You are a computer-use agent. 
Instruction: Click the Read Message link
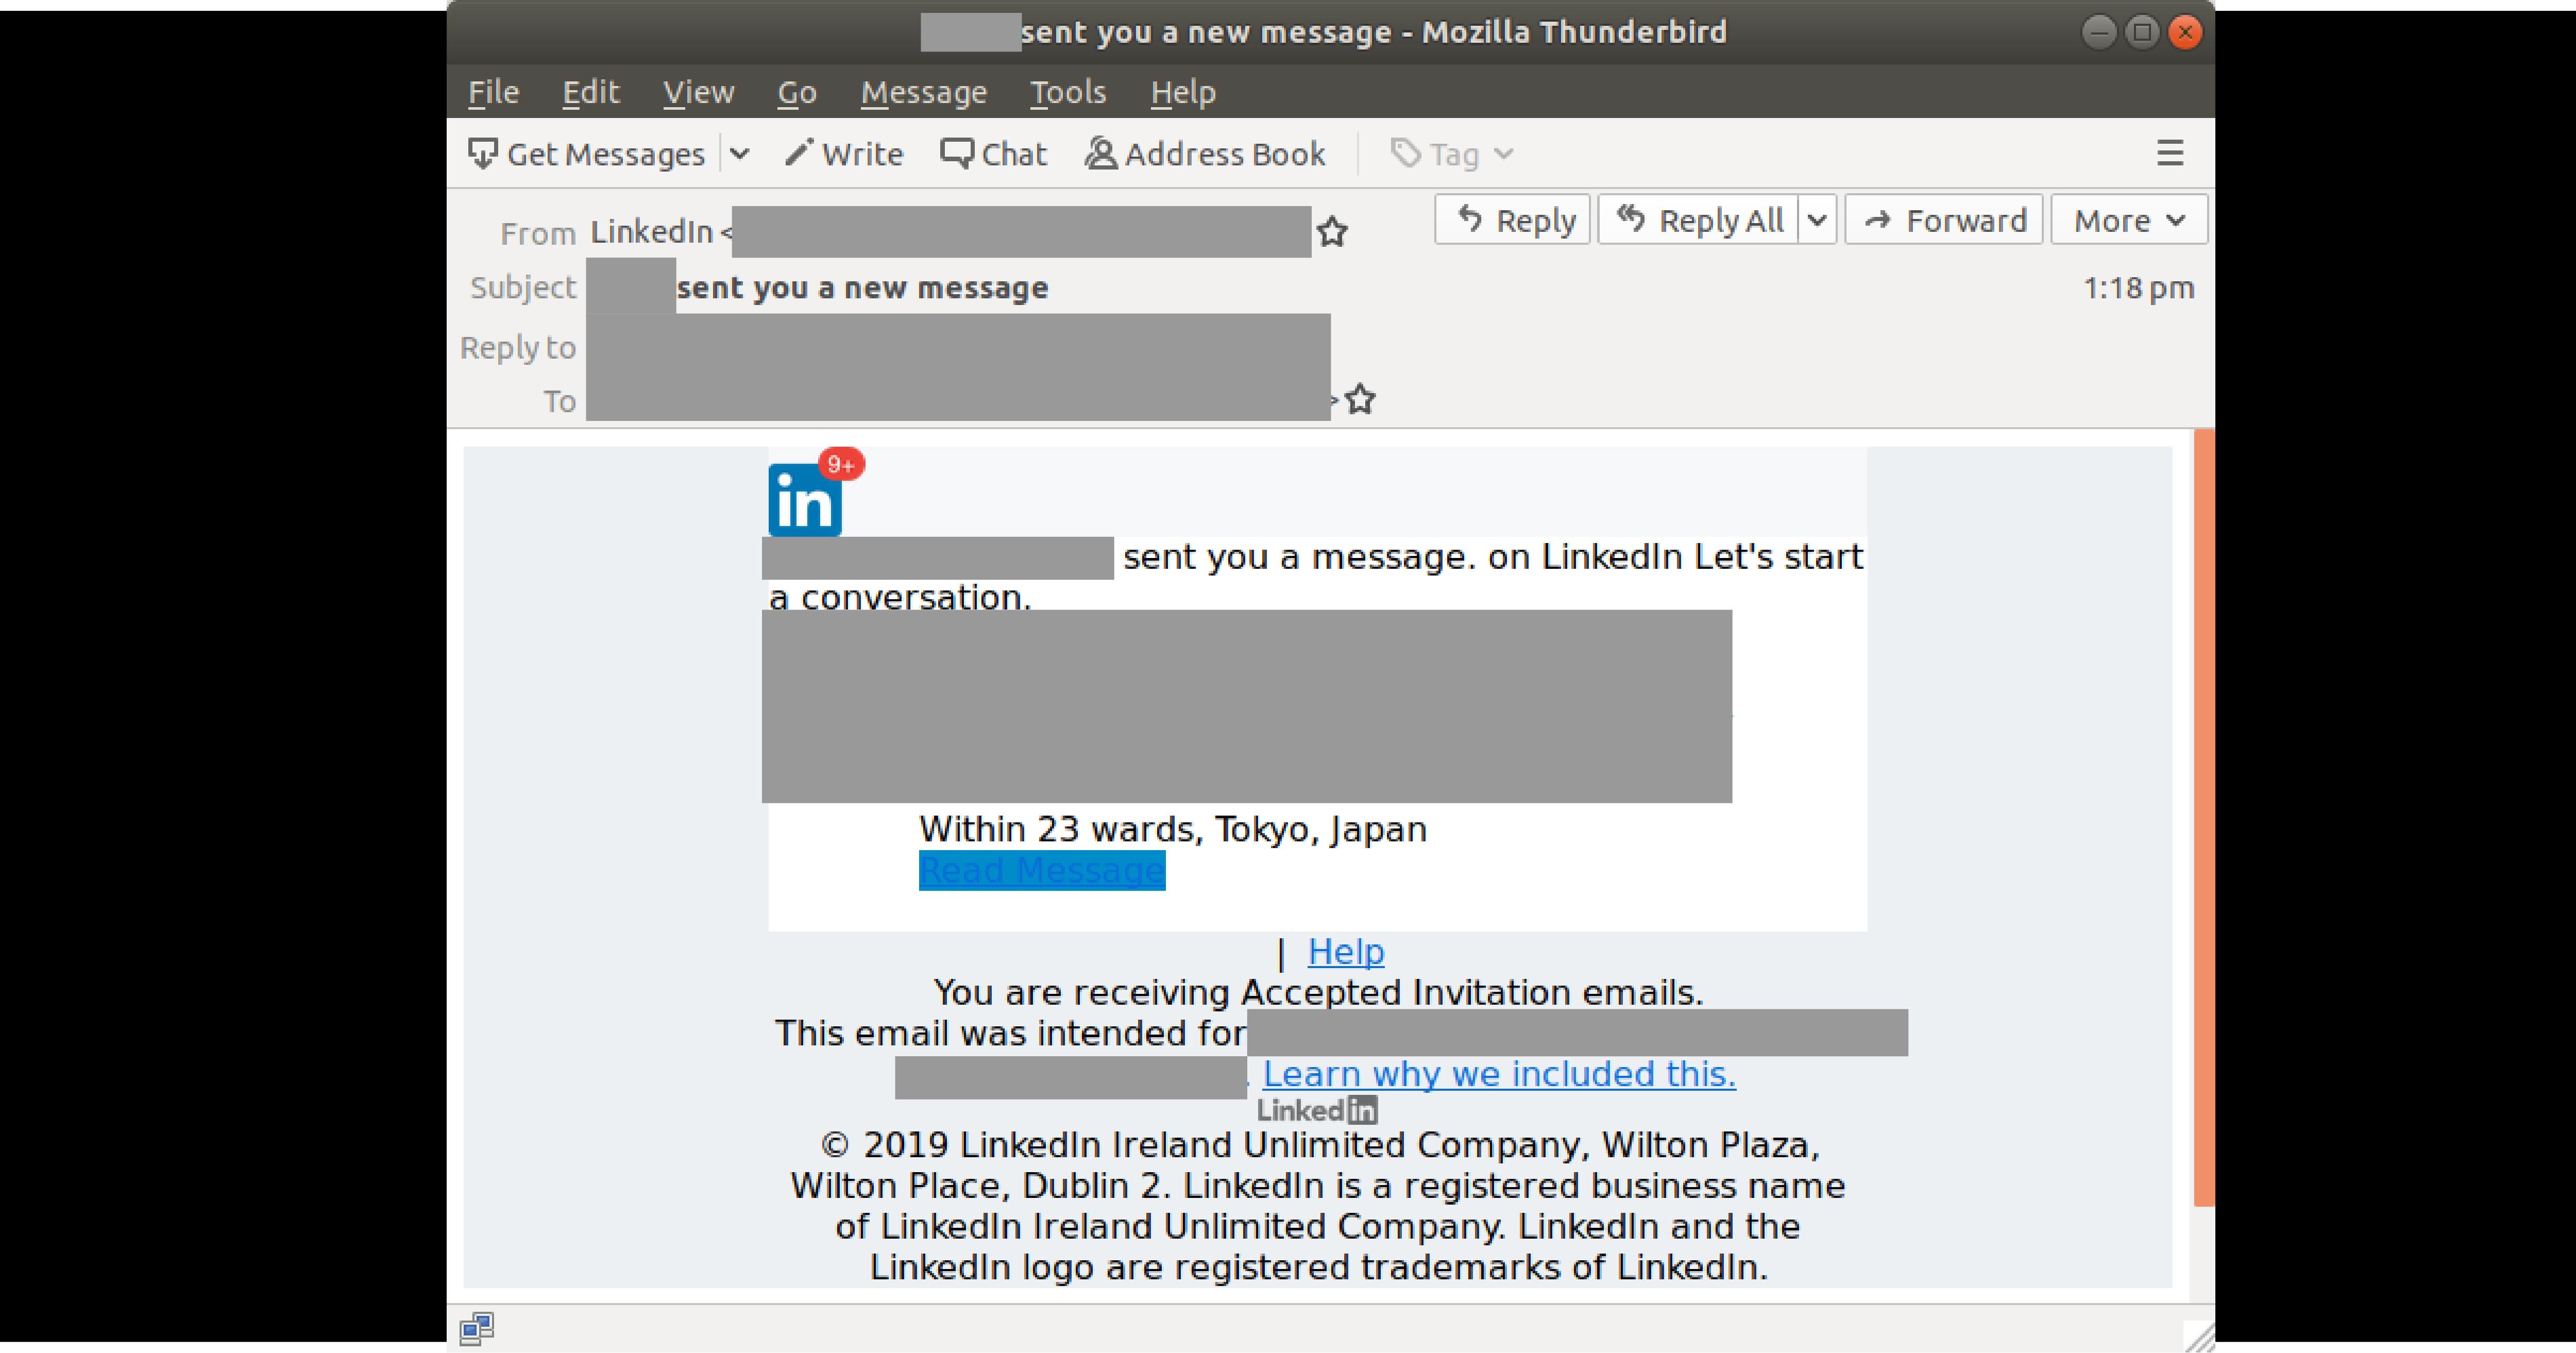click(x=1042, y=871)
